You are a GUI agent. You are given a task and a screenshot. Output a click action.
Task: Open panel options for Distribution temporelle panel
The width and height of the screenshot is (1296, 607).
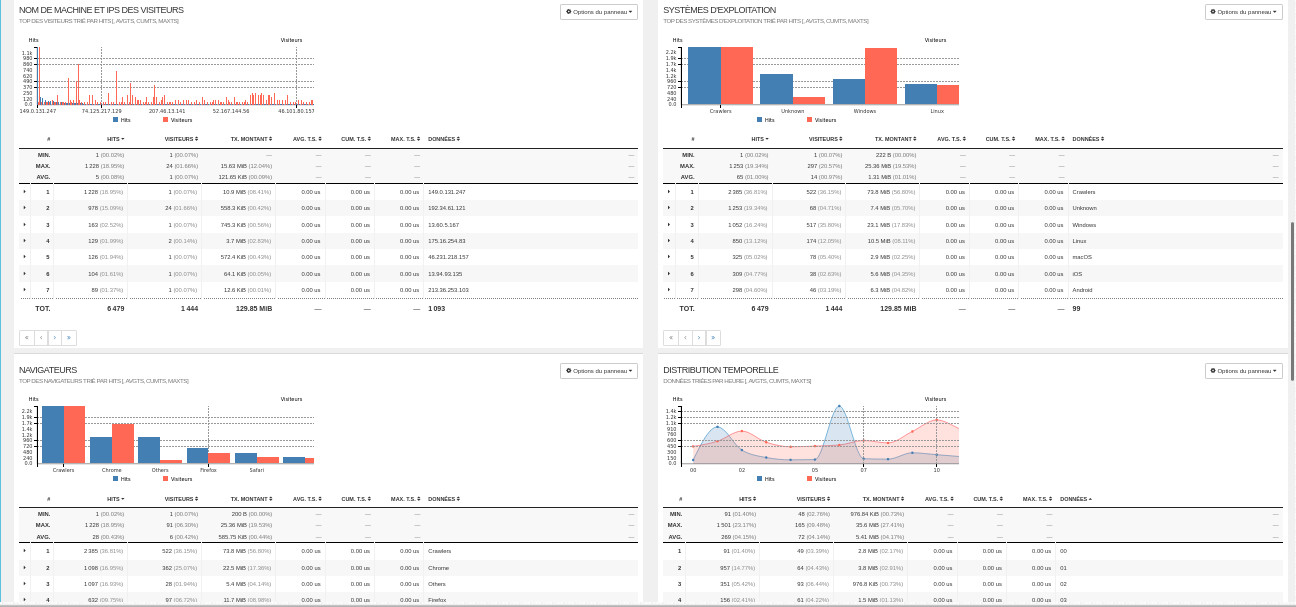pyautogui.click(x=1243, y=371)
